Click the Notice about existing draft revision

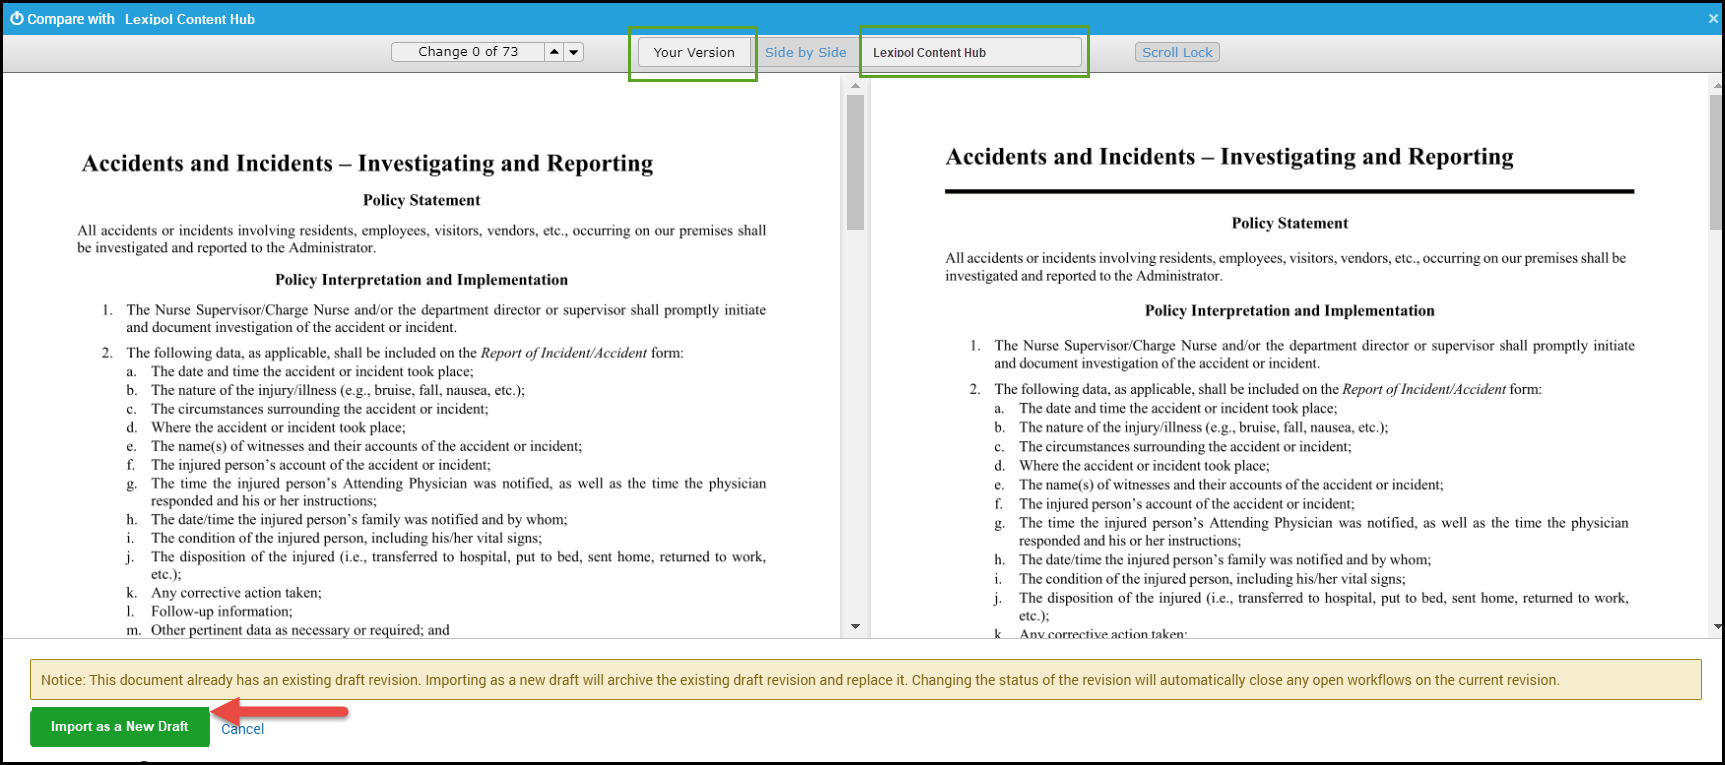point(865,680)
